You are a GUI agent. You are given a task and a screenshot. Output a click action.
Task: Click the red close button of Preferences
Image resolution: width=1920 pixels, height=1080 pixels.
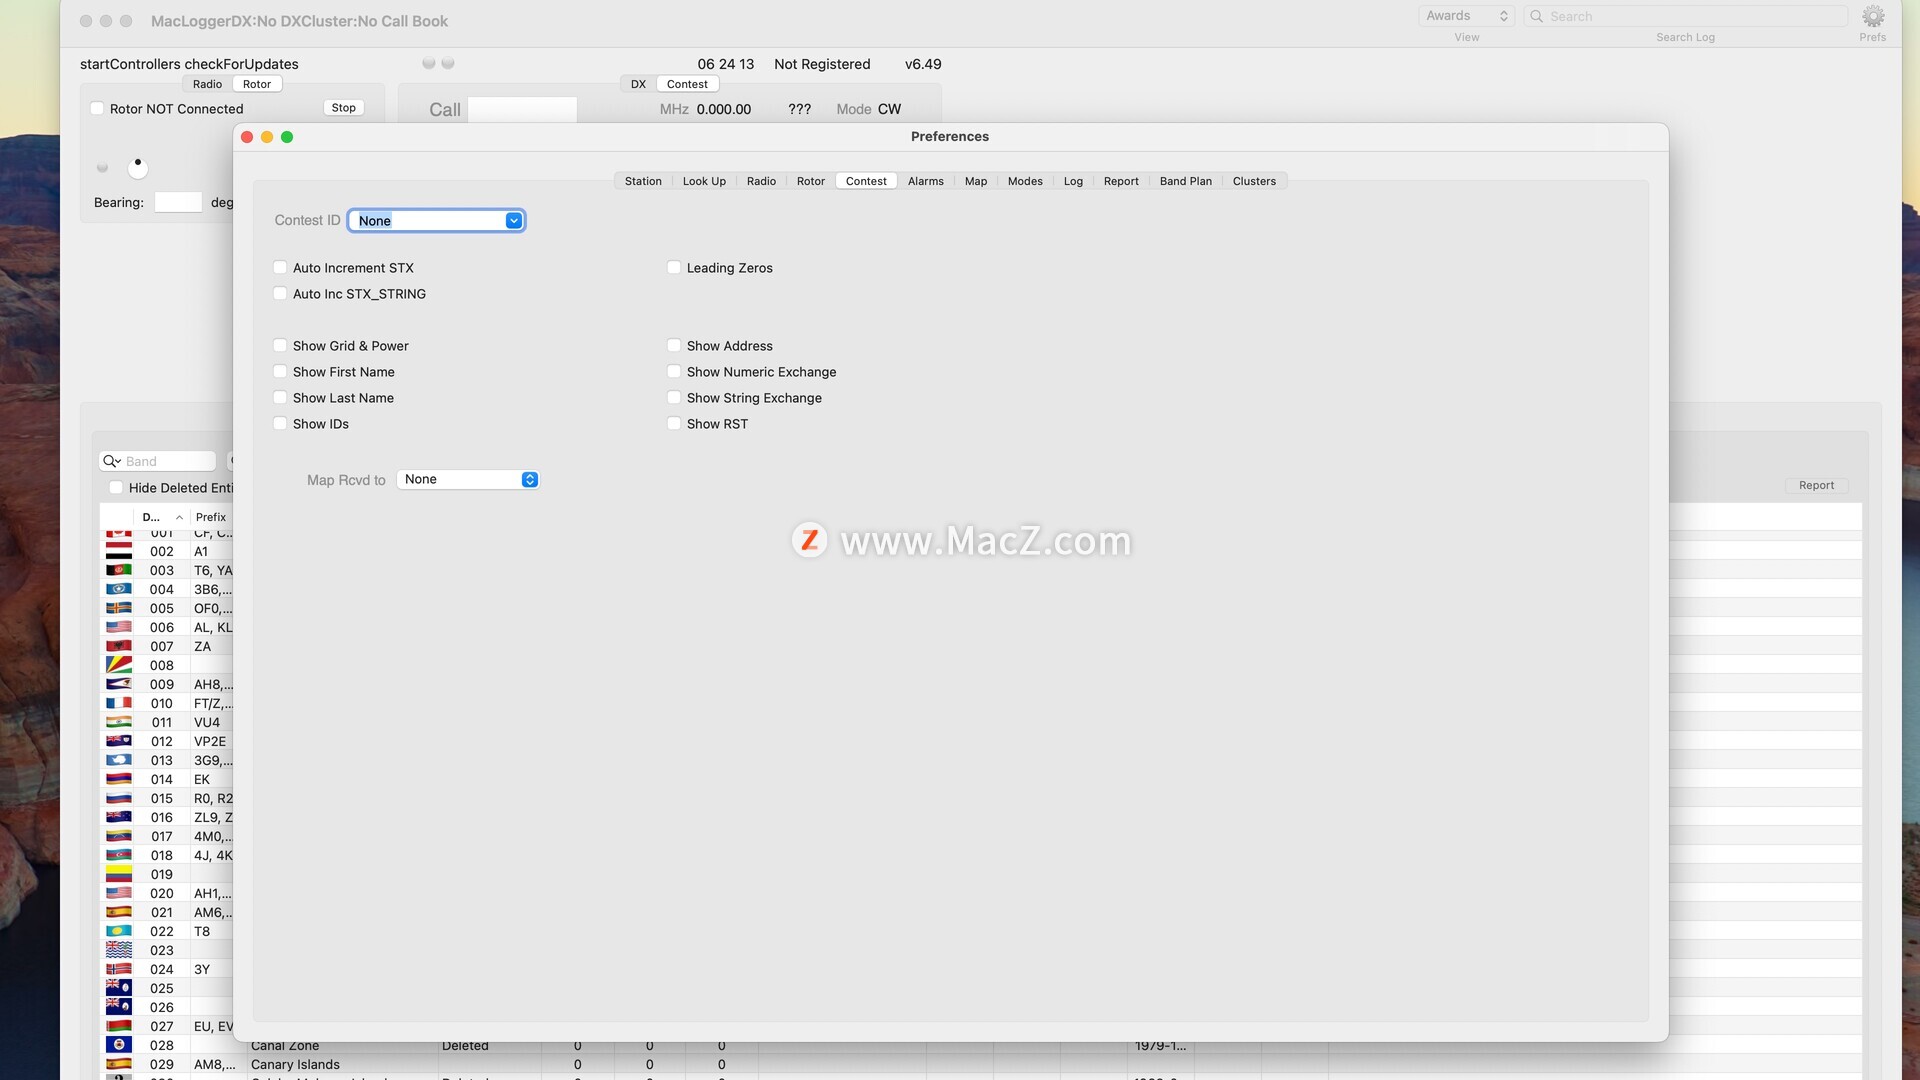click(247, 137)
